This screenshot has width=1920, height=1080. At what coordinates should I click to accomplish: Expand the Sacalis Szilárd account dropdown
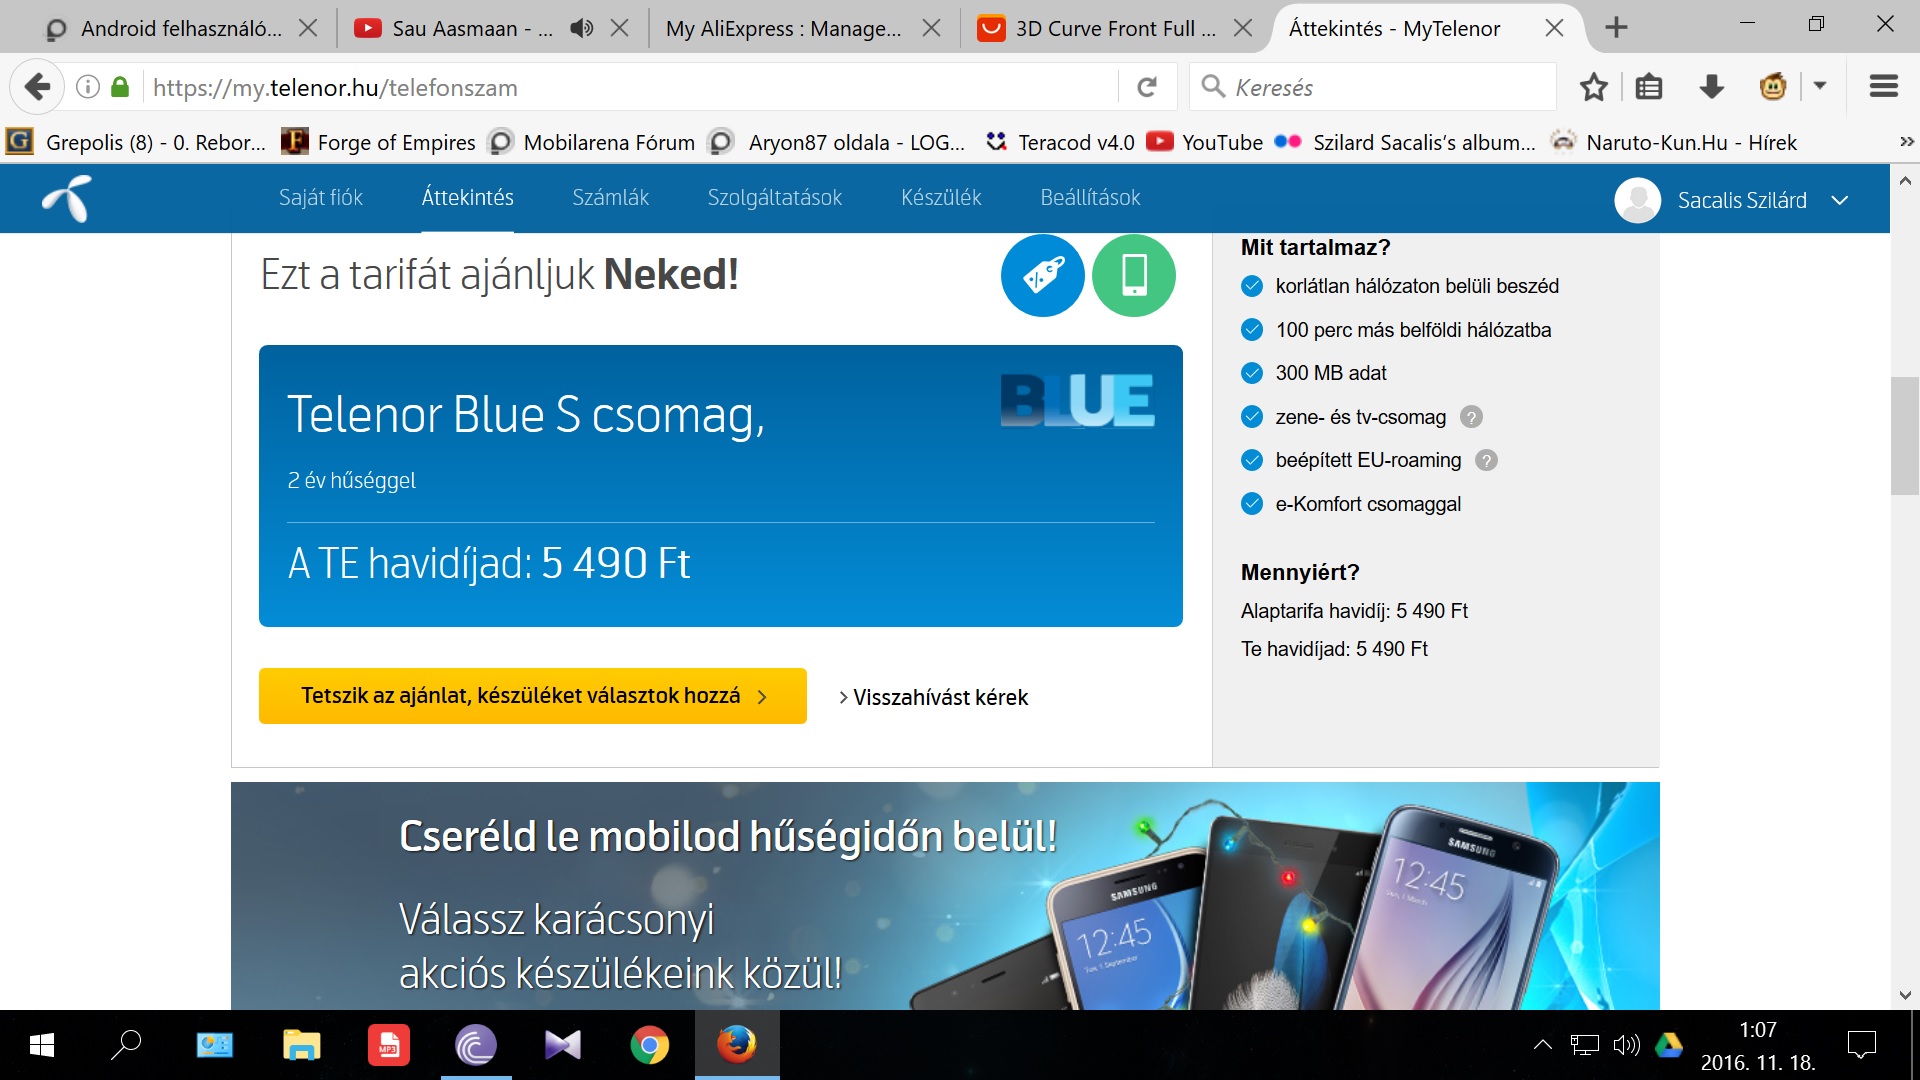pyautogui.click(x=1839, y=200)
